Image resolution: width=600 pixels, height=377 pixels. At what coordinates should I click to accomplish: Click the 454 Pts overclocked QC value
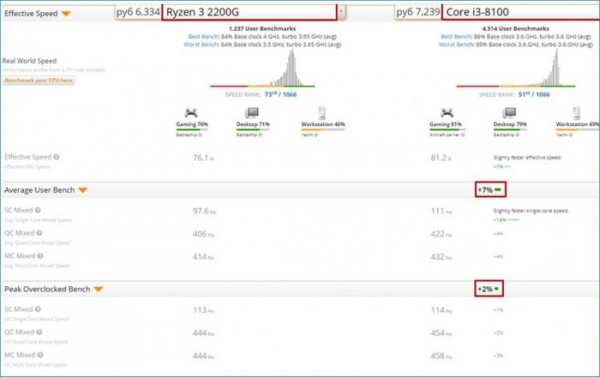pos(441,333)
